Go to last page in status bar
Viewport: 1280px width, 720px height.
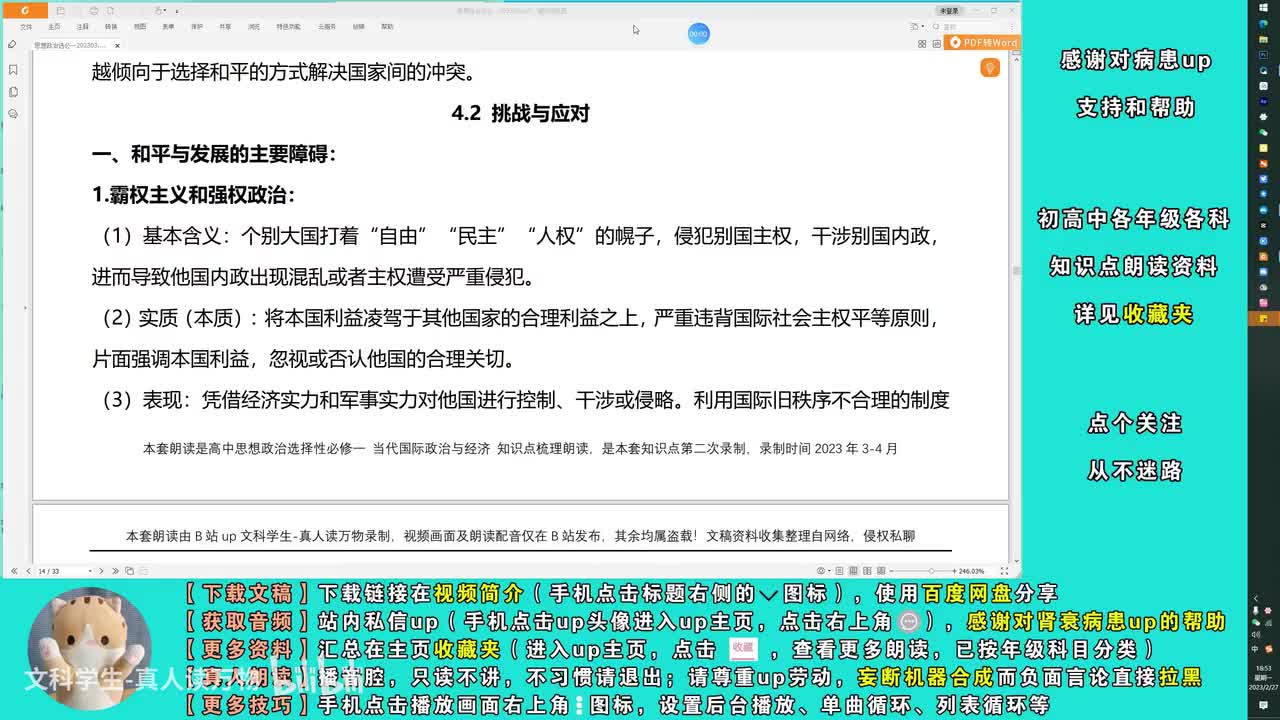coord(115,571)
